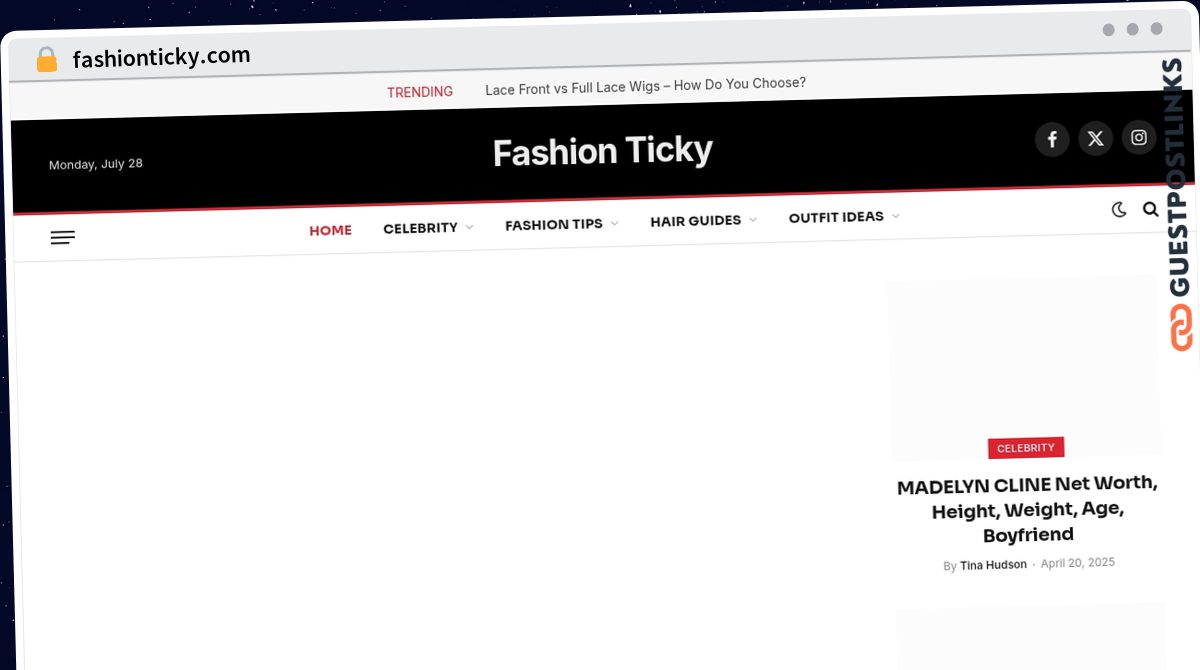Click the April 20, 2025 post date
This screenshot has height=670, width=1200.
[1078, 563]
